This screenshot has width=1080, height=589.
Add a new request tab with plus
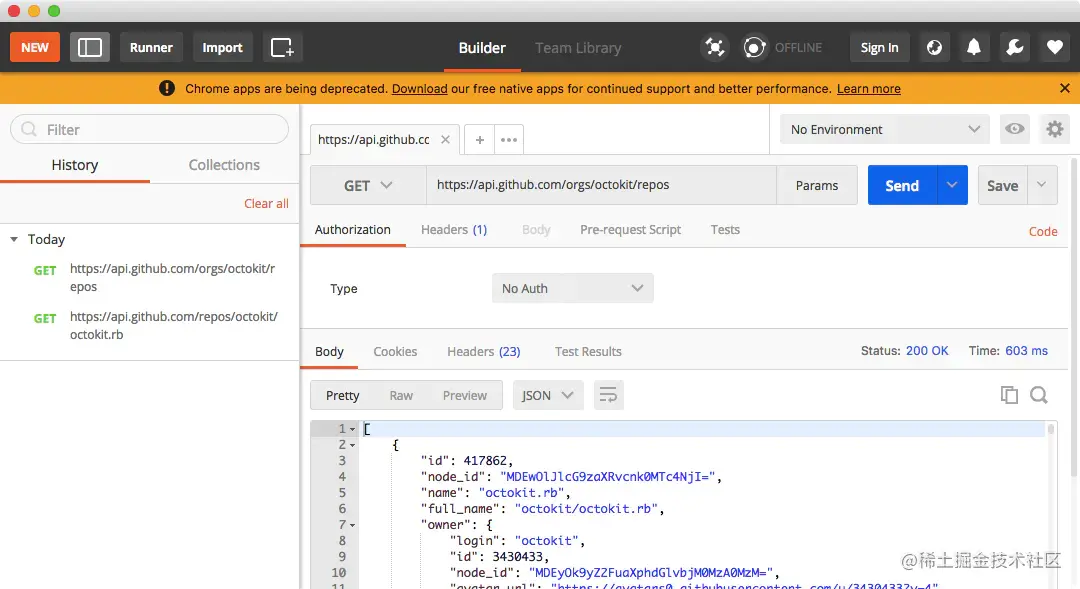(479, 140)
